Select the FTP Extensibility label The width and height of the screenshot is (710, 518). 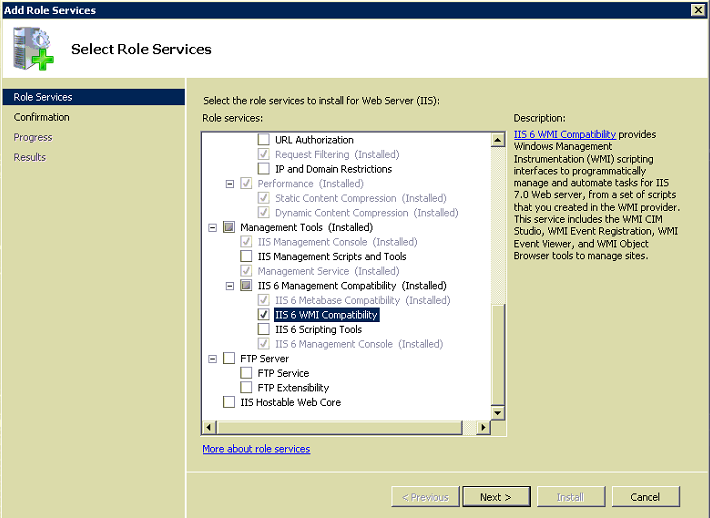click(x=293, y=388)
